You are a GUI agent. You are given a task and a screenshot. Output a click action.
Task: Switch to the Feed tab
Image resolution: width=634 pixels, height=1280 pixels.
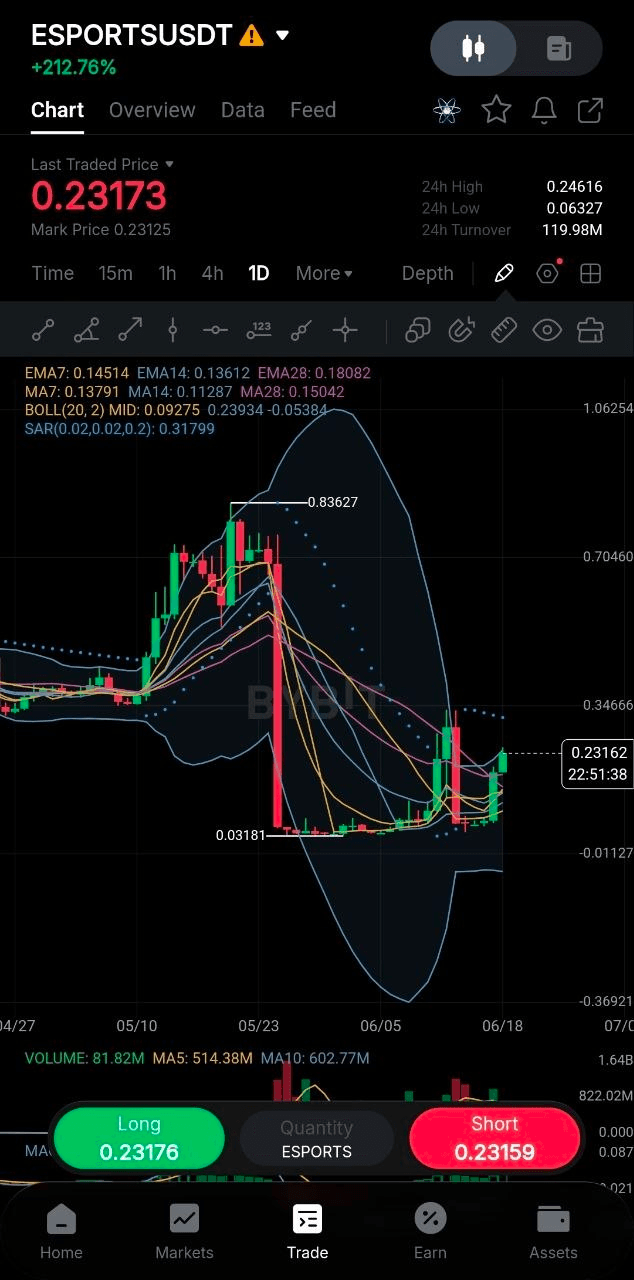coord(313,110)
